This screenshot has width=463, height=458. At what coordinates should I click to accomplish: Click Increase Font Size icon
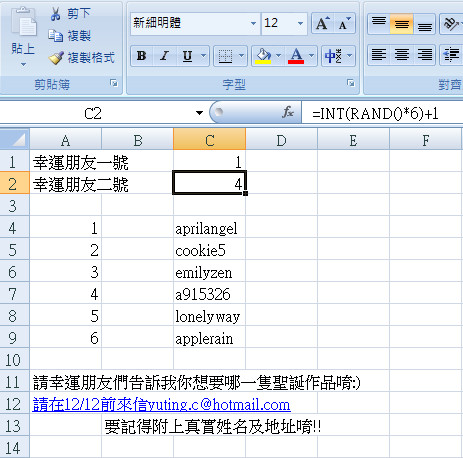(x=323, y=23)
